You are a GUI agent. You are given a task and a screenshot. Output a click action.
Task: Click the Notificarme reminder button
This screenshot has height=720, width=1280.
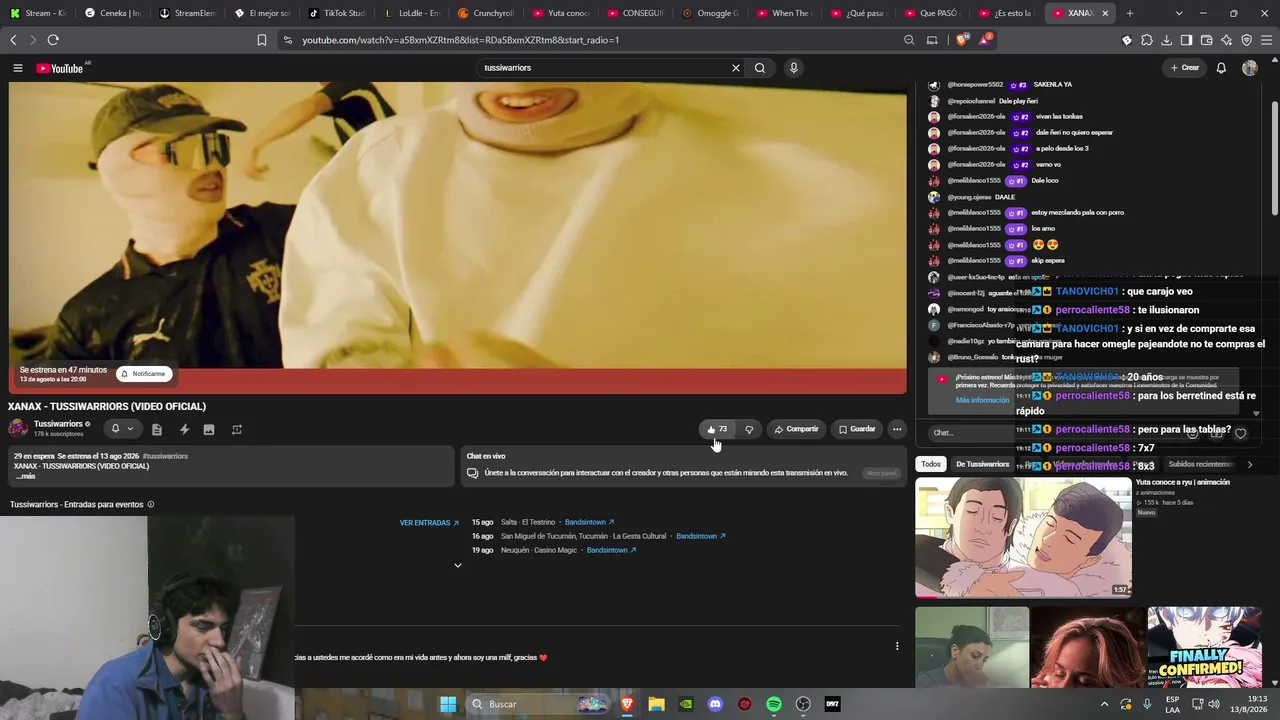coord(142,374)
